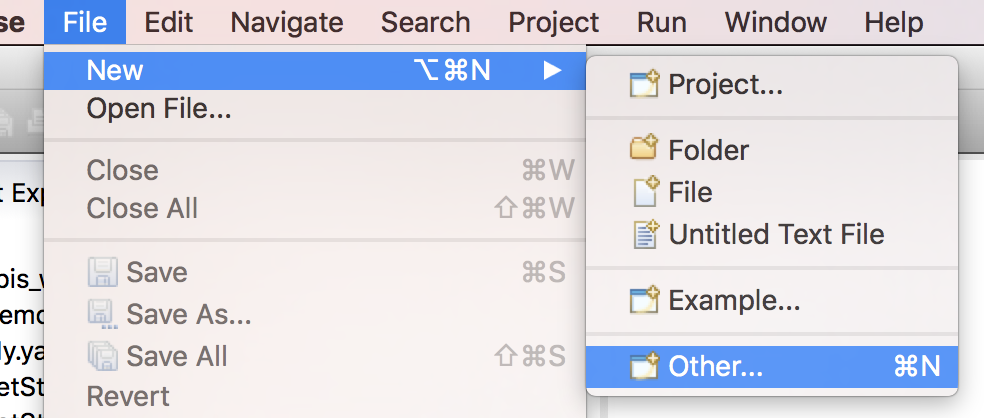This screenshot has width=984, height=418.
Task: Open the Edit menu
Action: [168, 22]
